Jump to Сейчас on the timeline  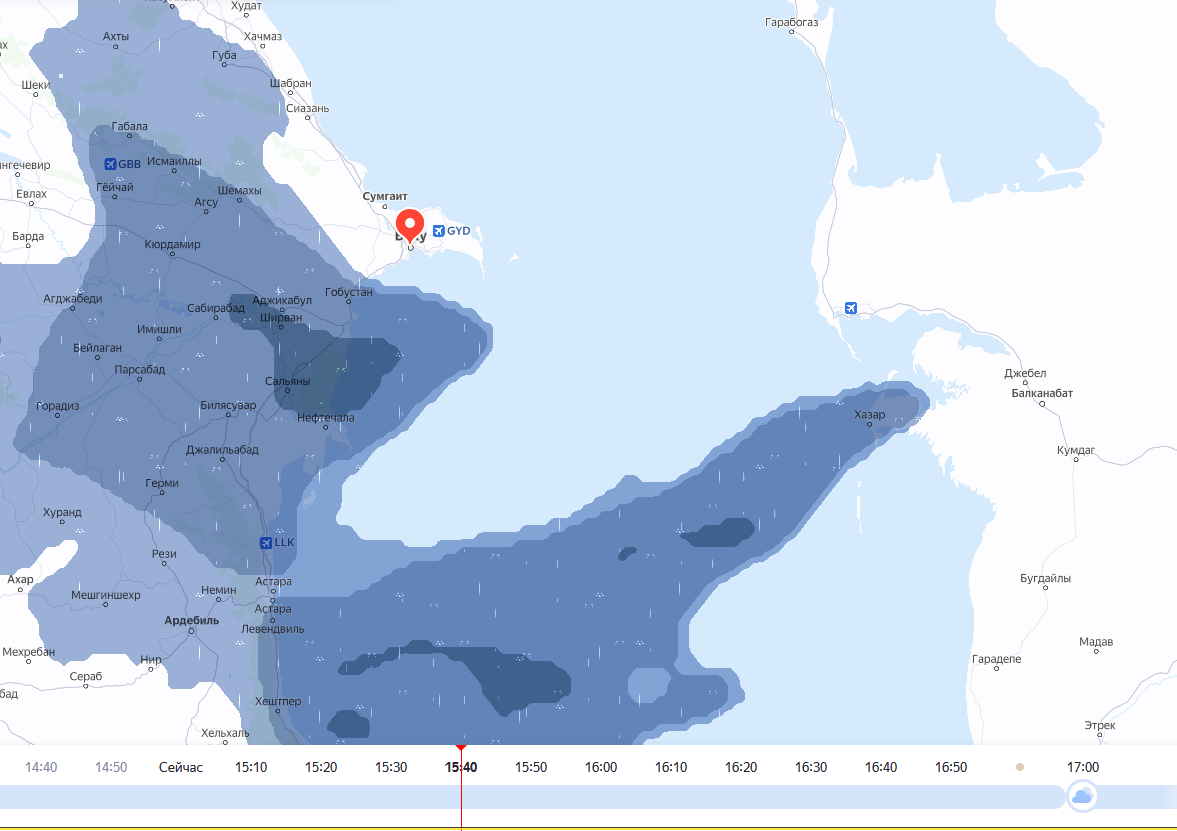pyautogui.click(x=181, y=767)
